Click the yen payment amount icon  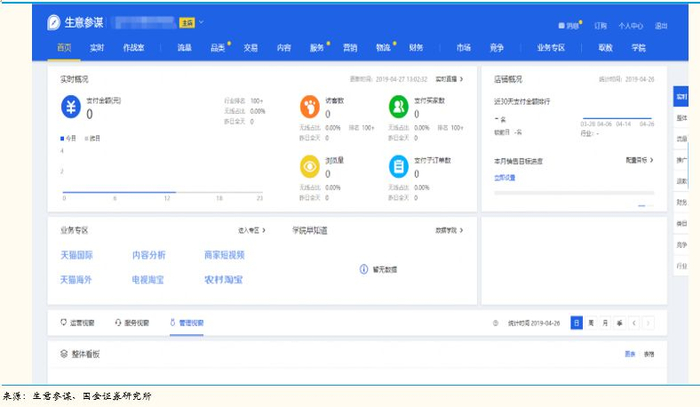point(71,107)
